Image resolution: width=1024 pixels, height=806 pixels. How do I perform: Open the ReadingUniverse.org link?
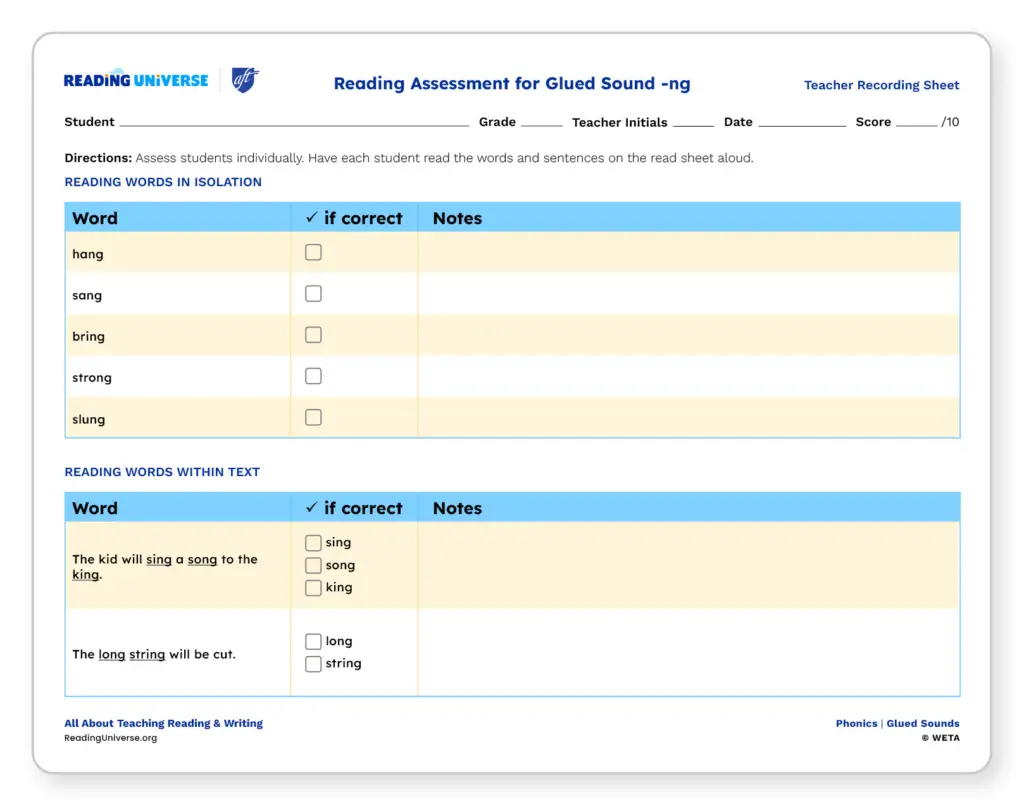coord(110,738)
